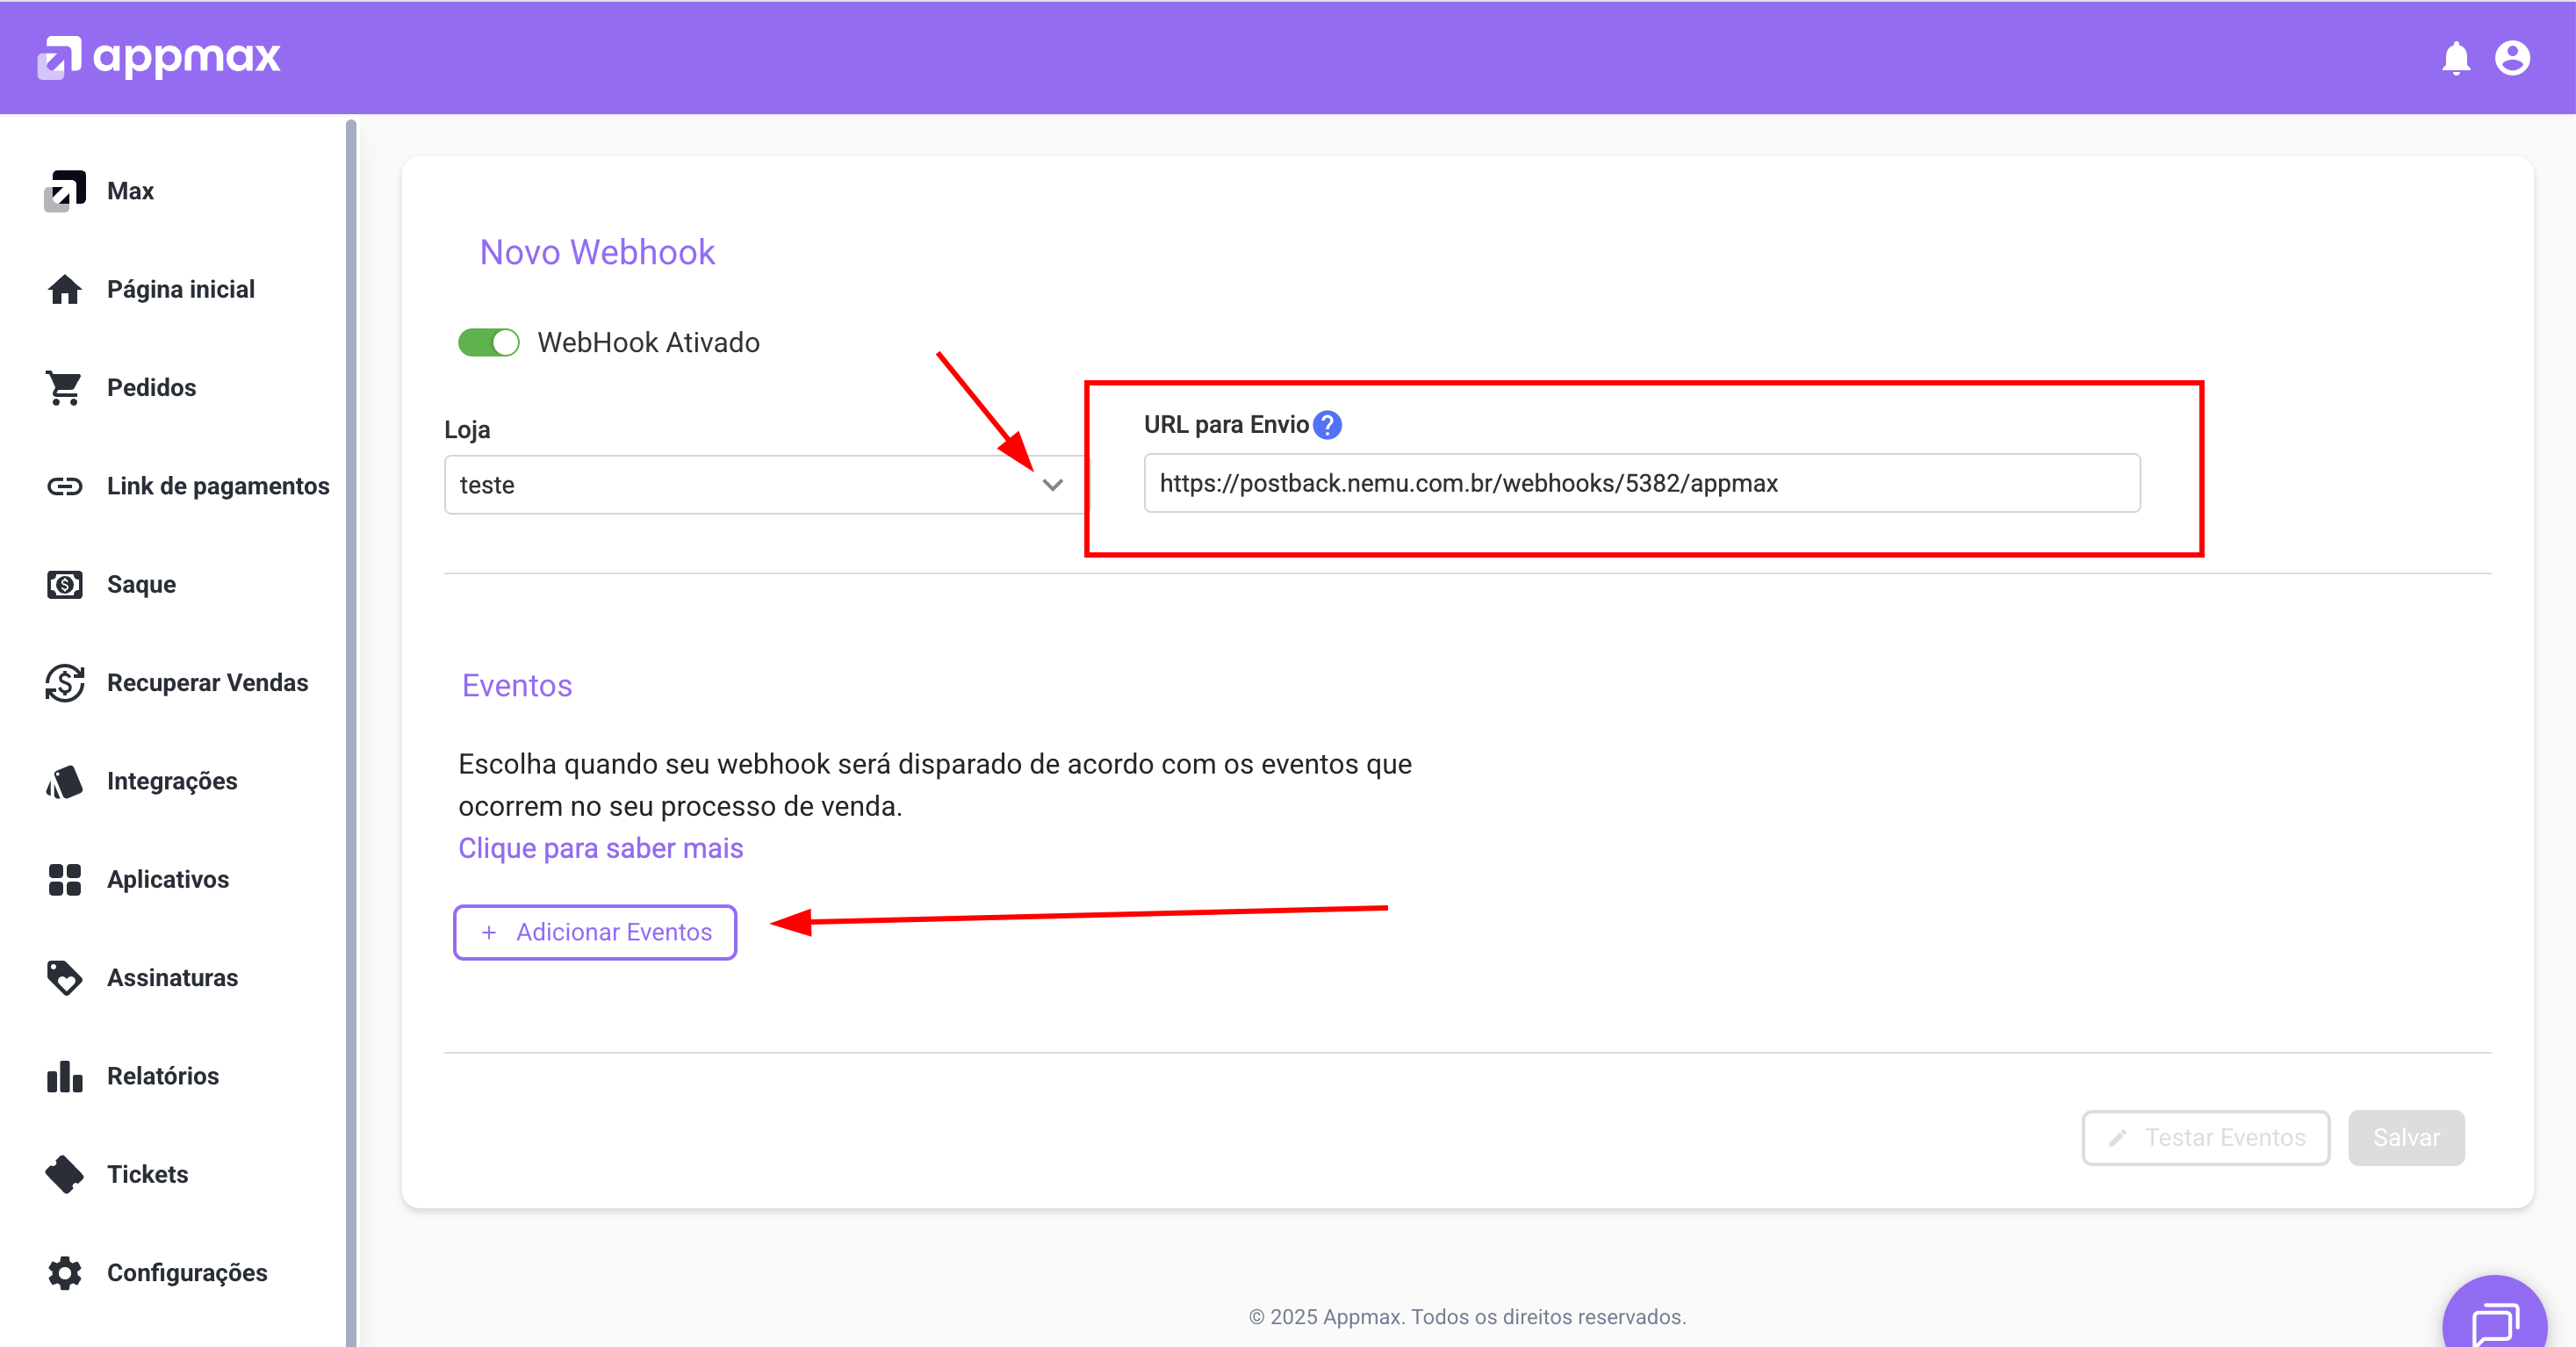Screen dimensions: 2576x1347
Task: Select Link de pagamentos in sidebar
Action: (217, 486)
